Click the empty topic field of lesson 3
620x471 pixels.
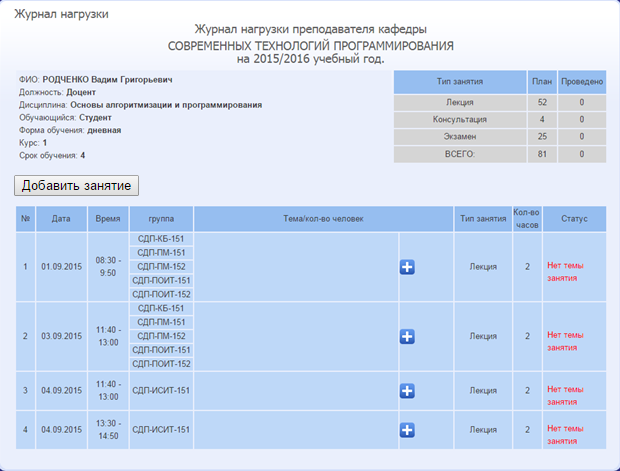pyautogui.click(x=296, y=391)
